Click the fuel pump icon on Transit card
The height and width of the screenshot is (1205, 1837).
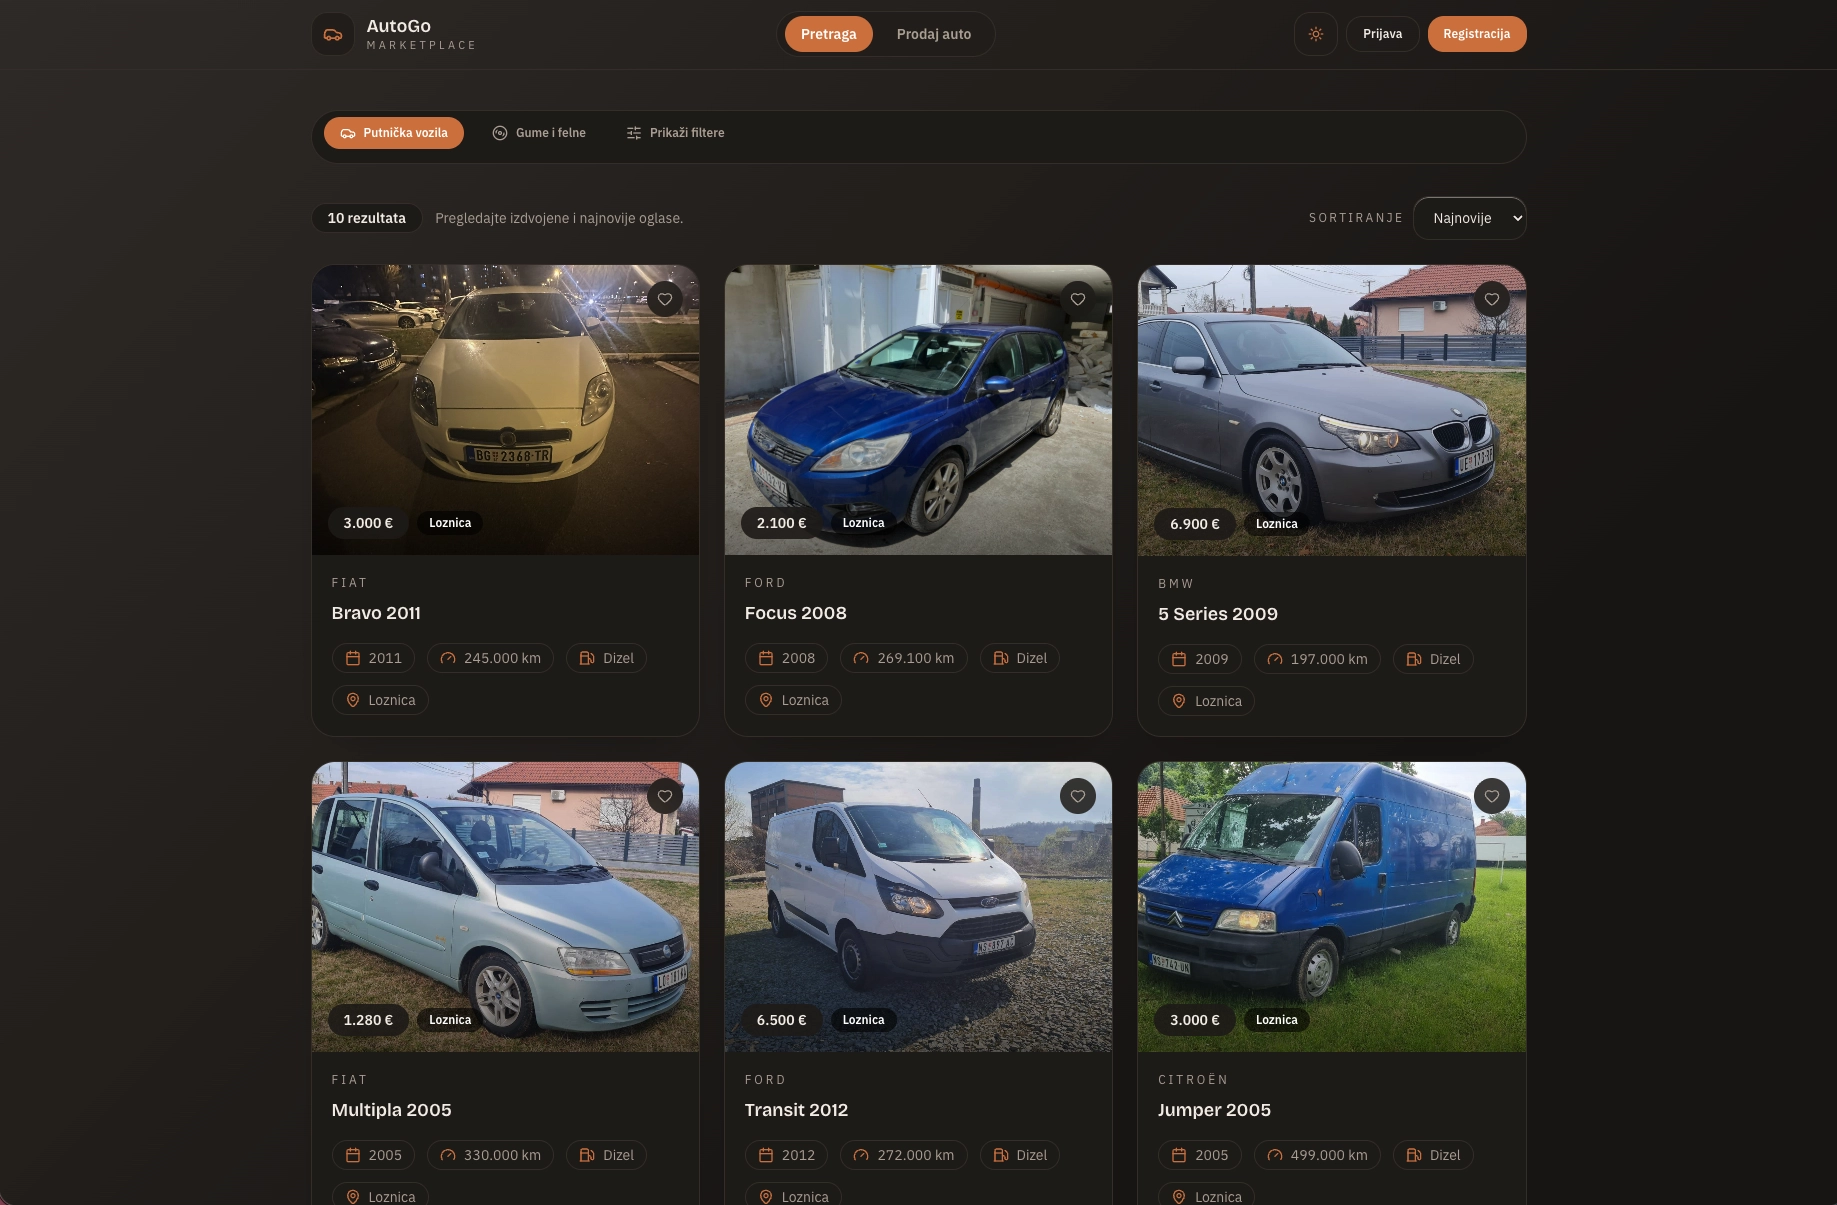[x=1000, y=1155]
